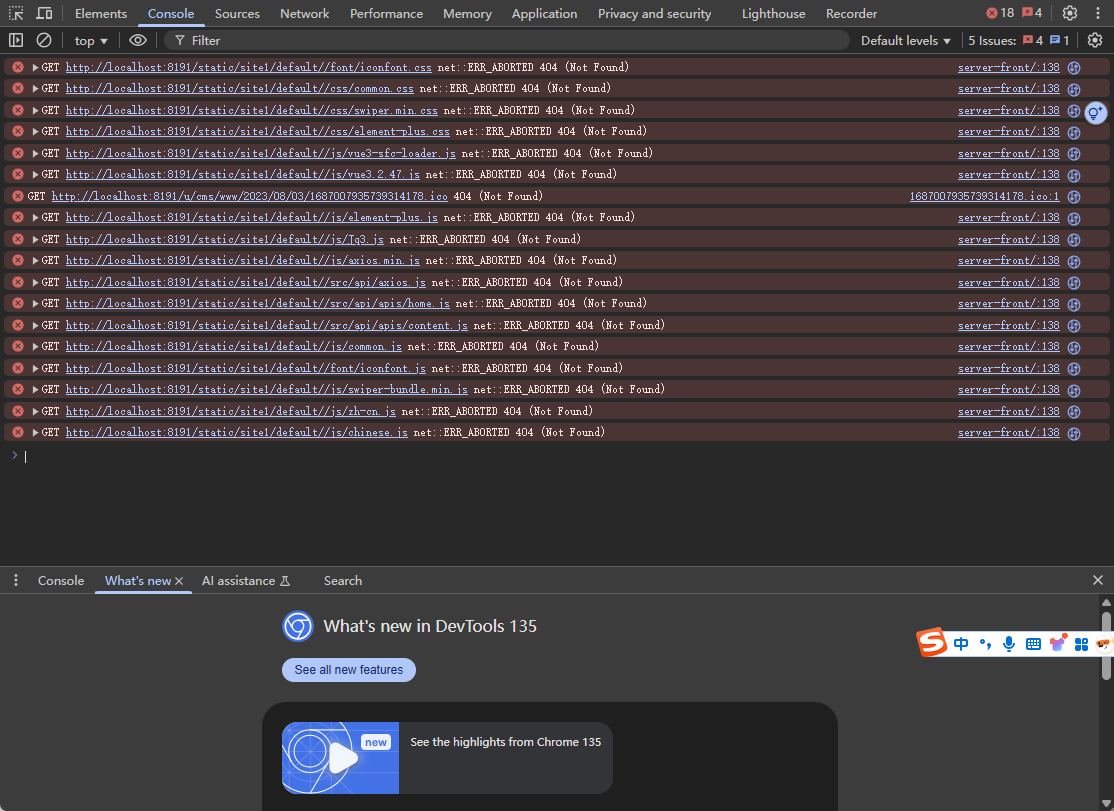This screenshot has width=1114, height=811.
Task: Click the AI lightbulb explain-error icon
Action: (1095, 112)
